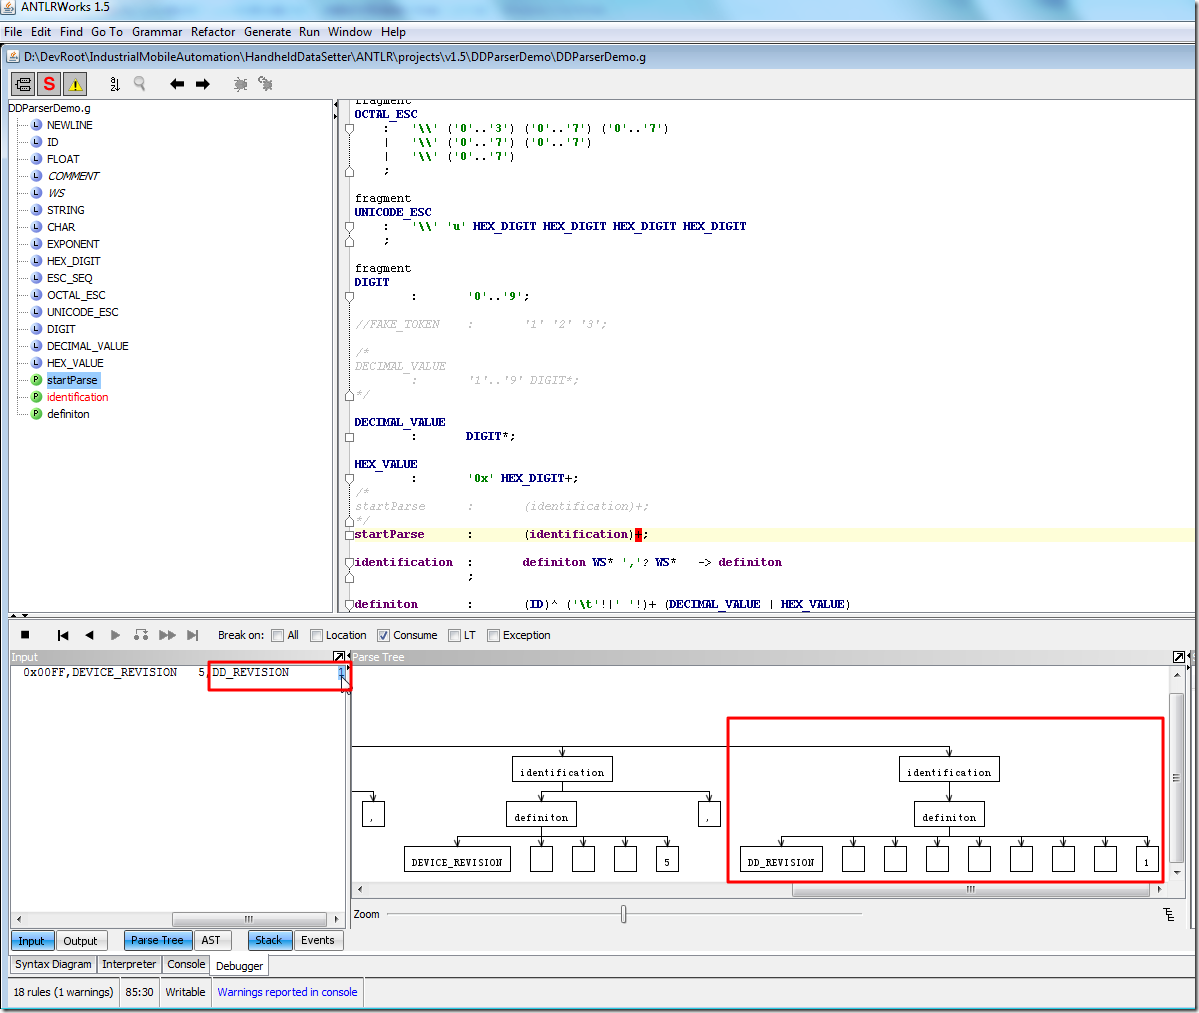This screenshot has height=1013, width=1199.
Task: Open the Grammar menu
Action: coord(157,32)
